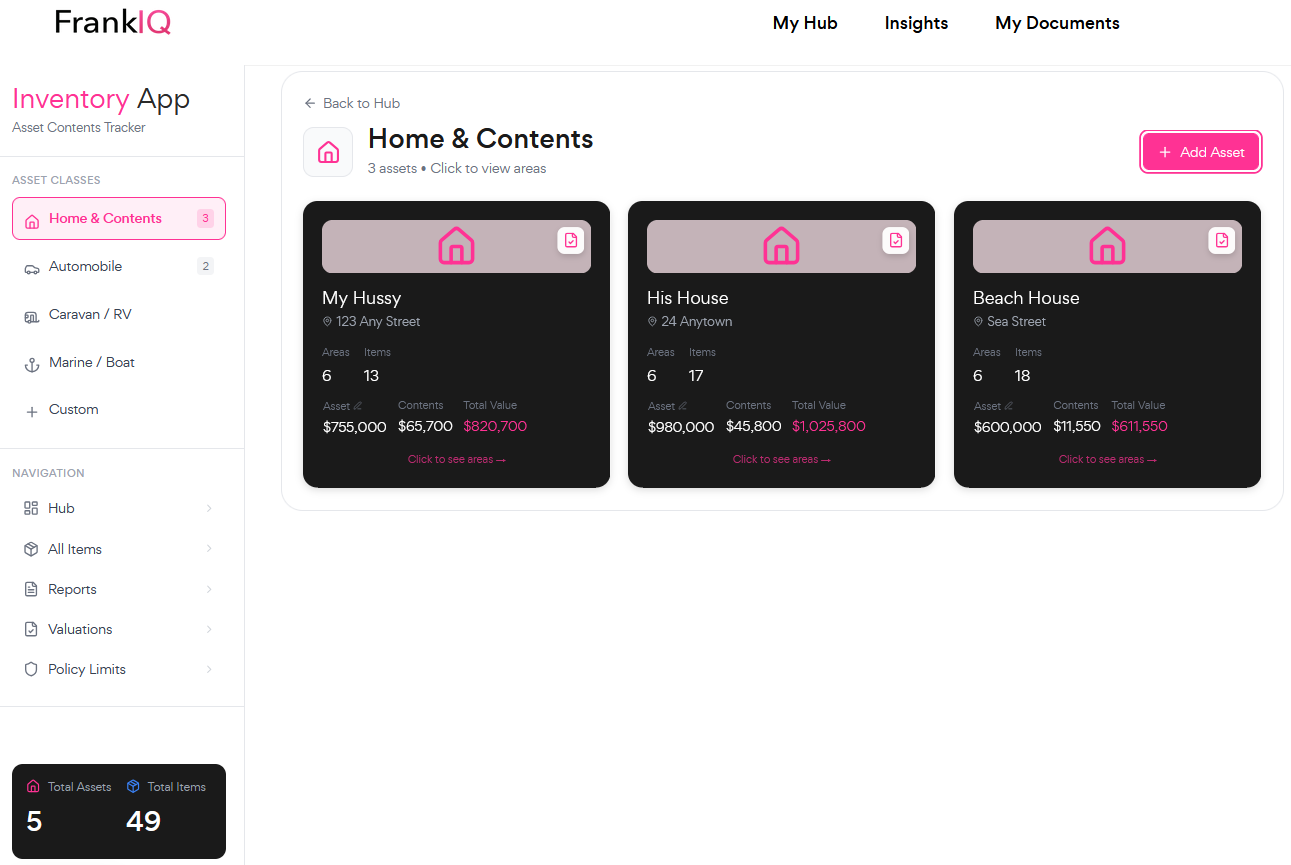Viewport: 1291px width, 865px height.
Task: Click 'Click to see areas' on Beach House
Action: click(1107, 459)
